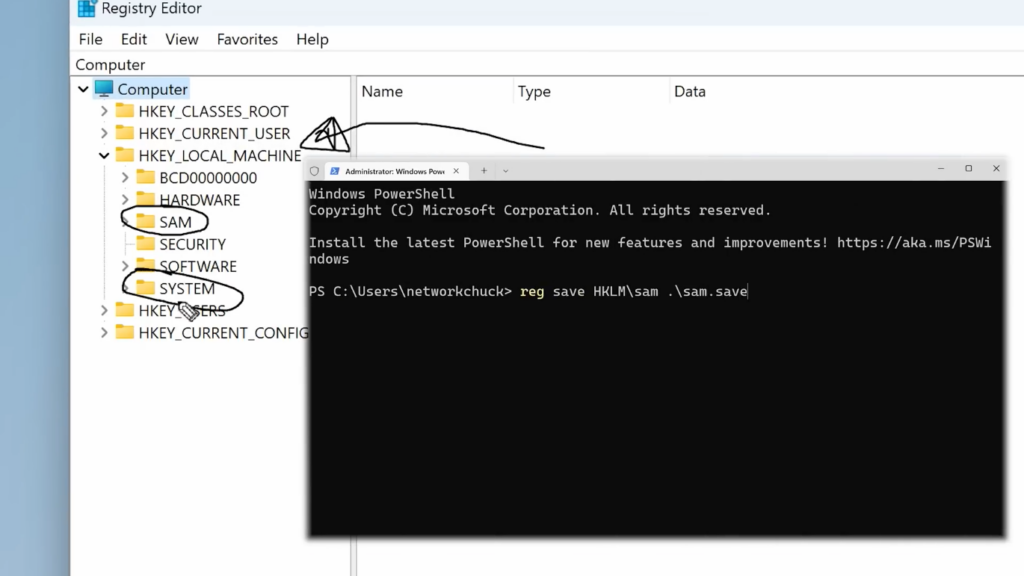Expand the SOFTWARE subkey
The height and width of the screenshot is (576, 1024).
(125, 266)
